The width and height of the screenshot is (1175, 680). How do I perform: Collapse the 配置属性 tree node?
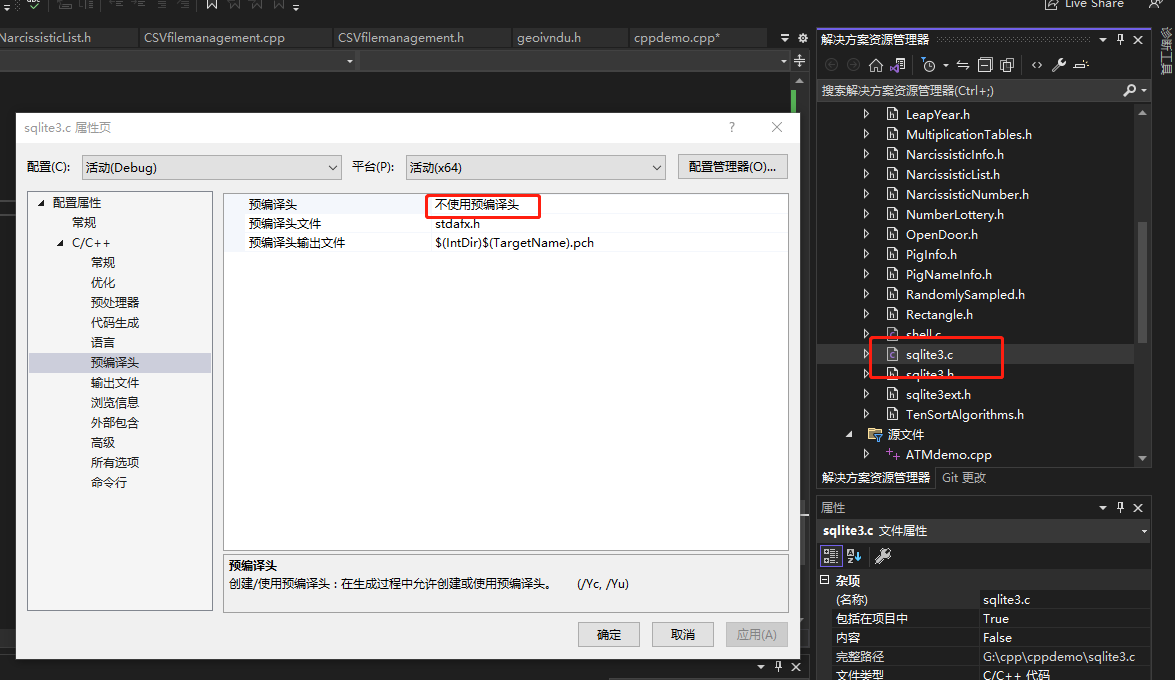[x=41, y=203]
